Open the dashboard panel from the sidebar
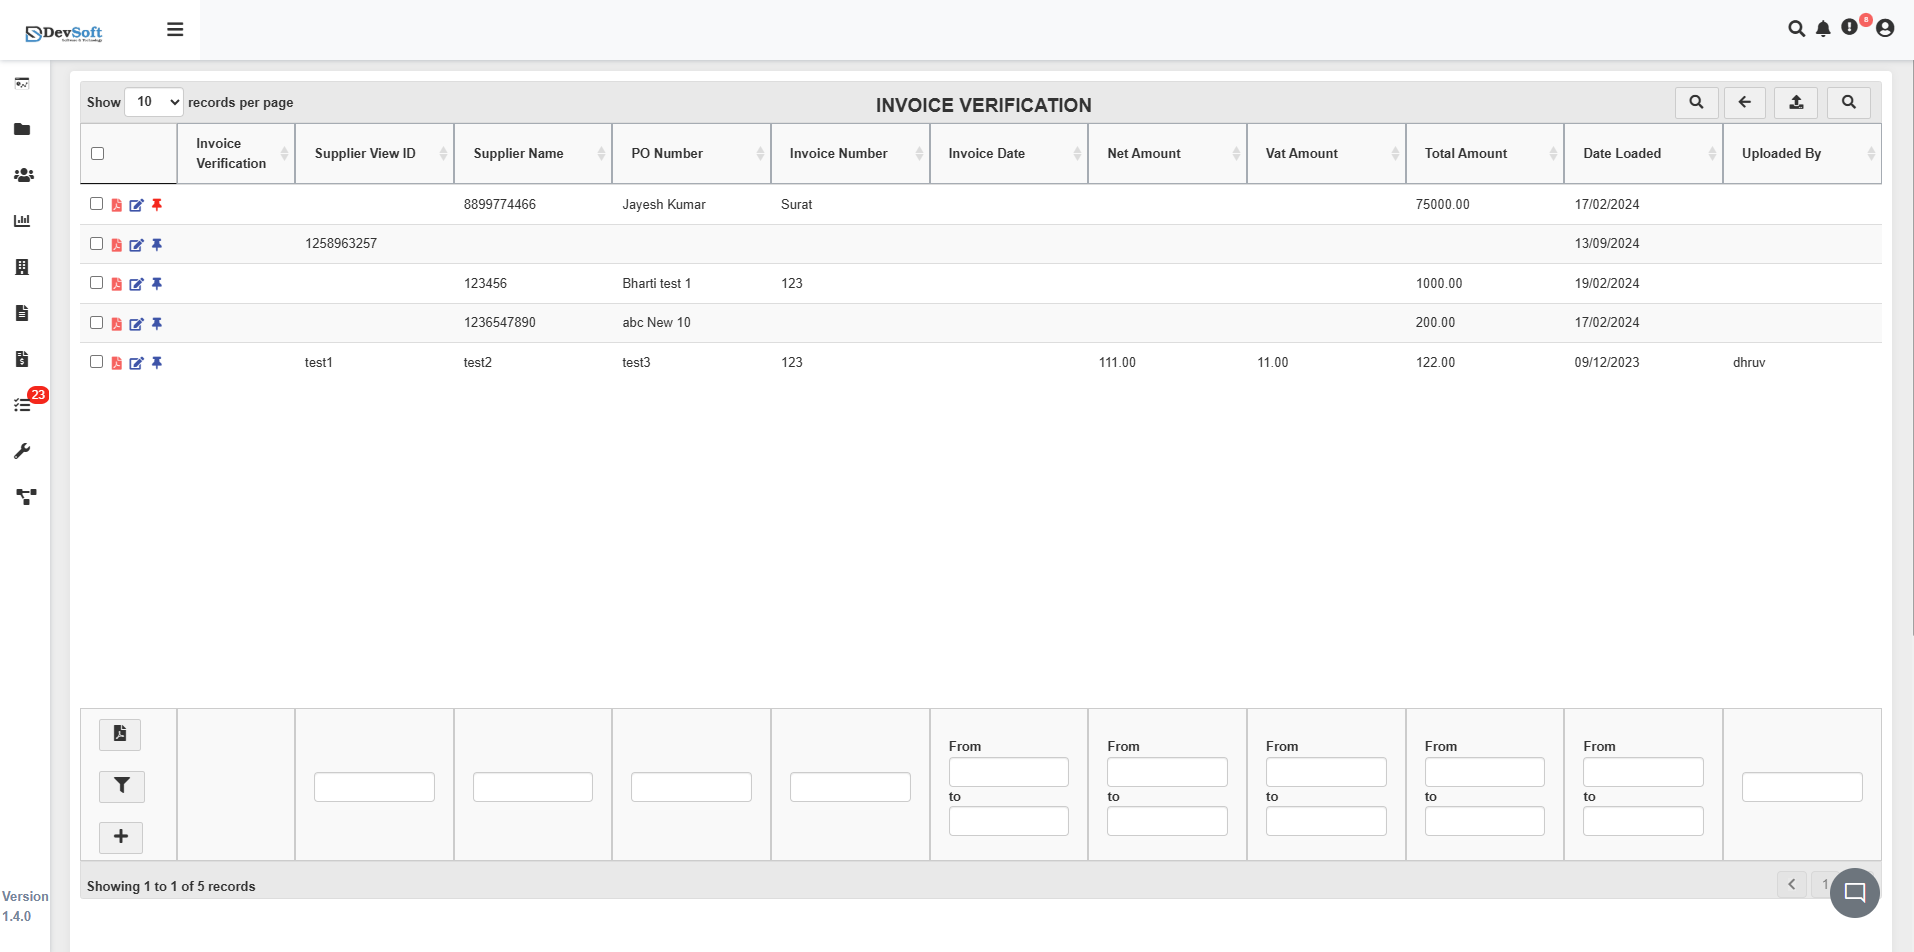Image resolution: width=1914 pixels, height=952 pixels. 22,83
